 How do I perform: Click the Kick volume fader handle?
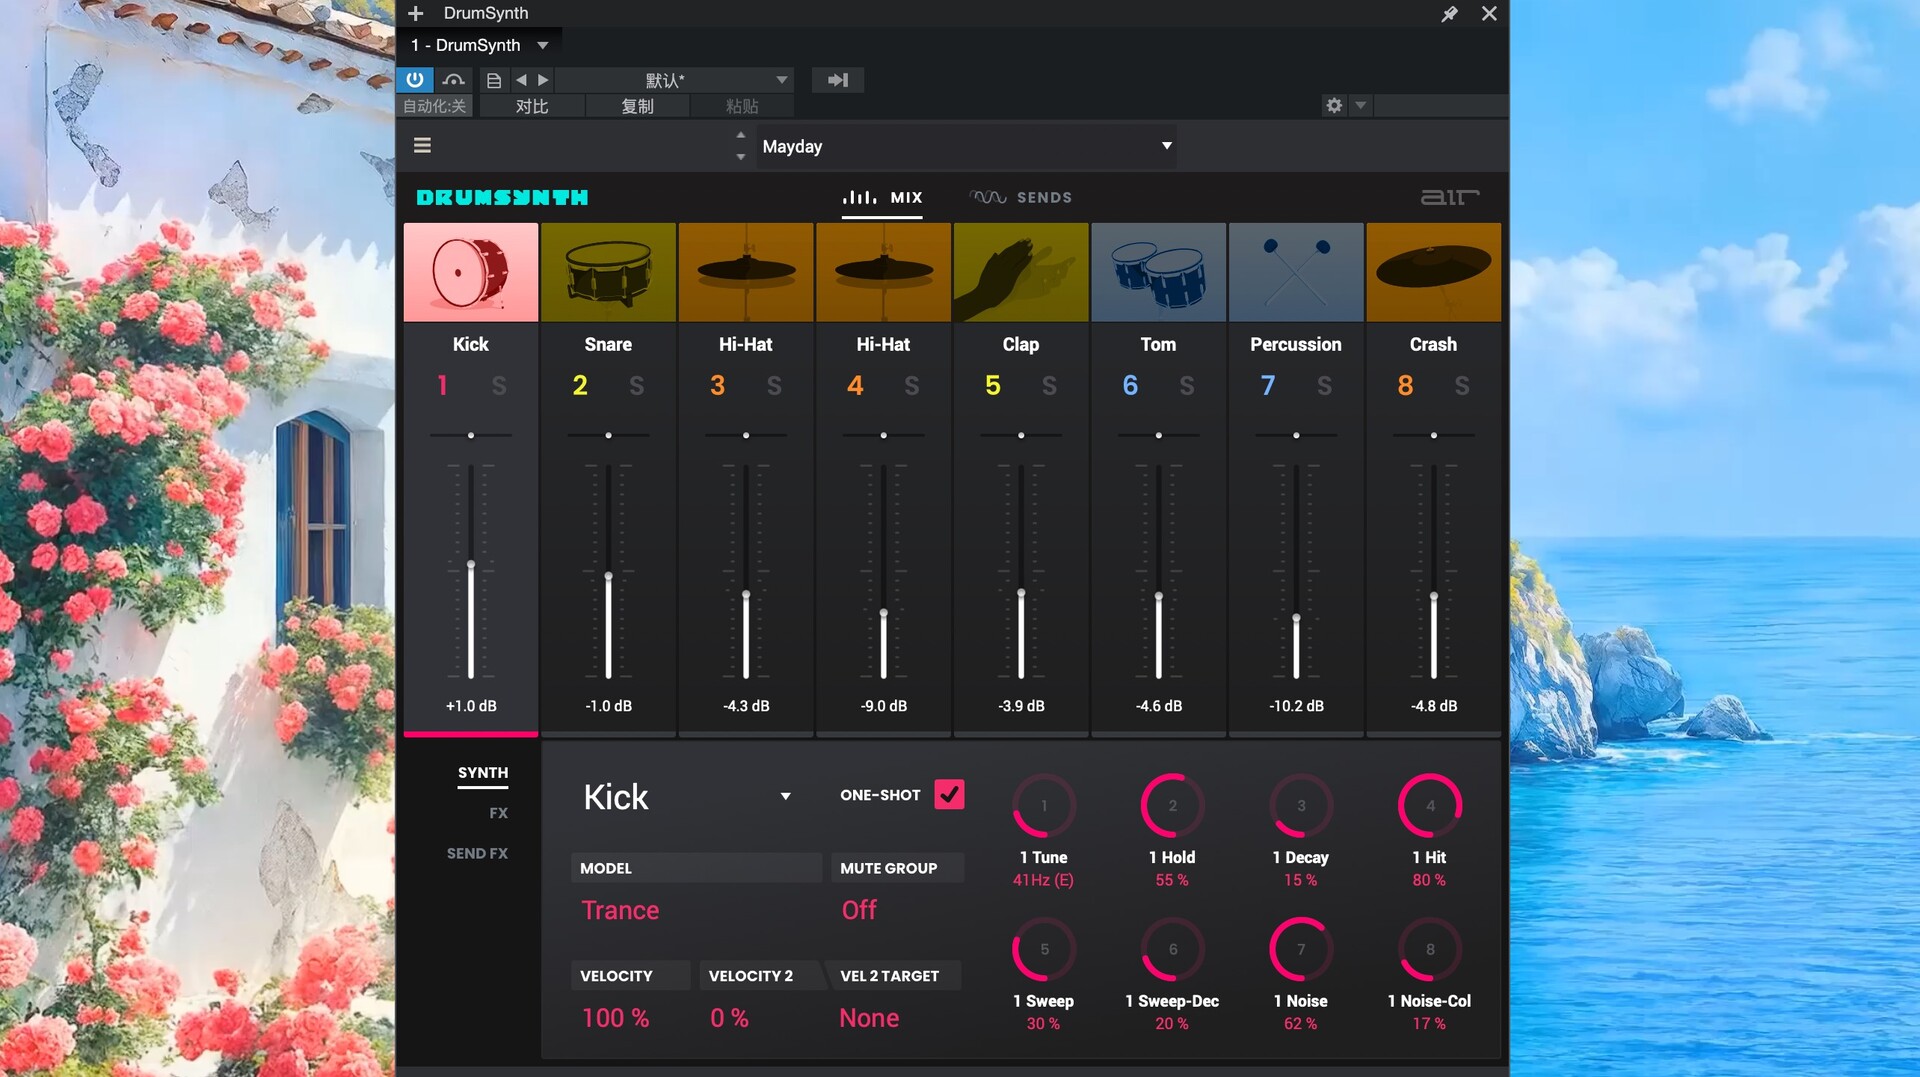click(x=471, y=566)
